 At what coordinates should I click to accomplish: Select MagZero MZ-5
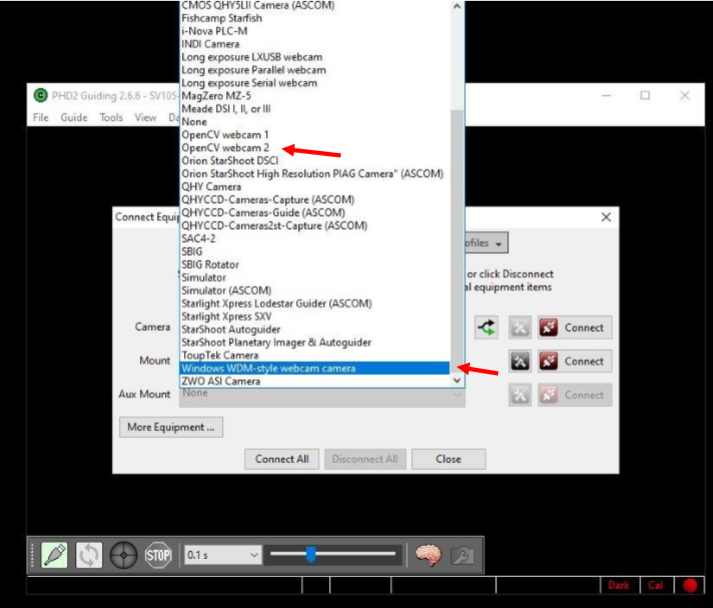(315, 96)
